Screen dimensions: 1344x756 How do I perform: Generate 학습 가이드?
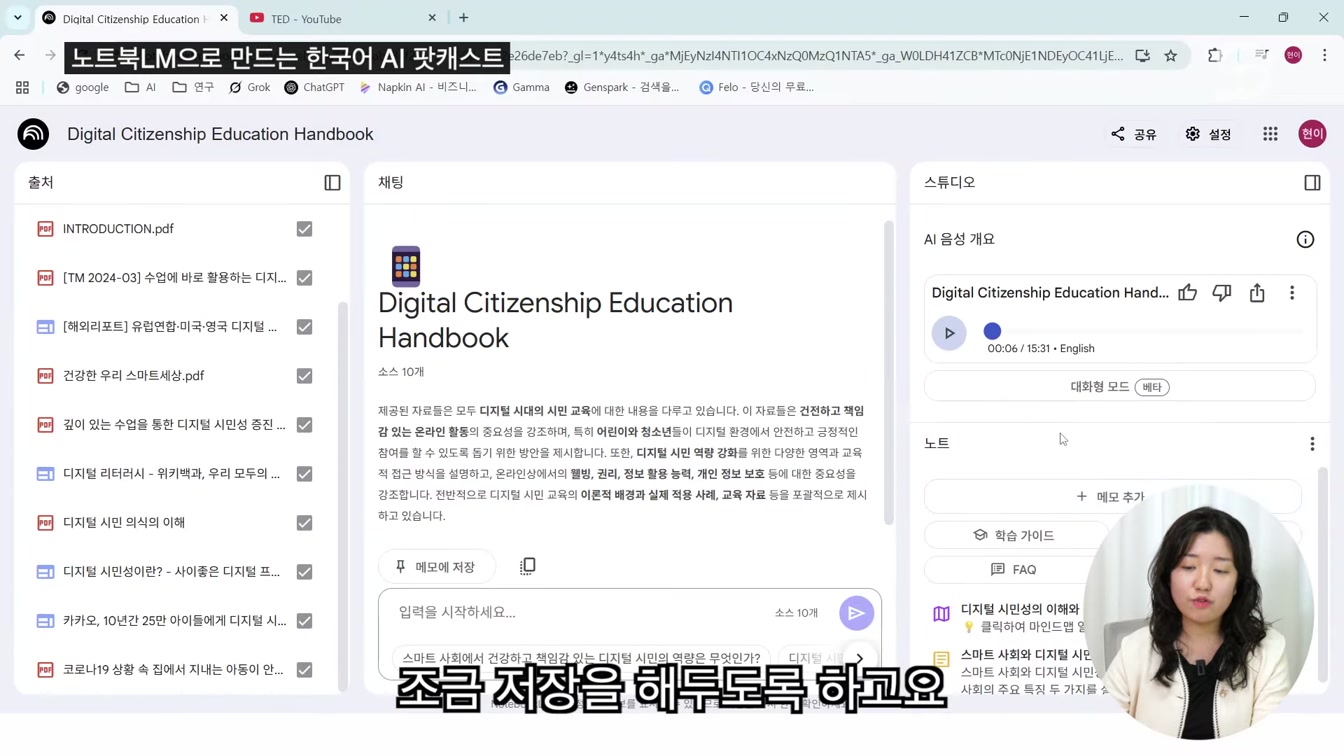pos(1014,536)
